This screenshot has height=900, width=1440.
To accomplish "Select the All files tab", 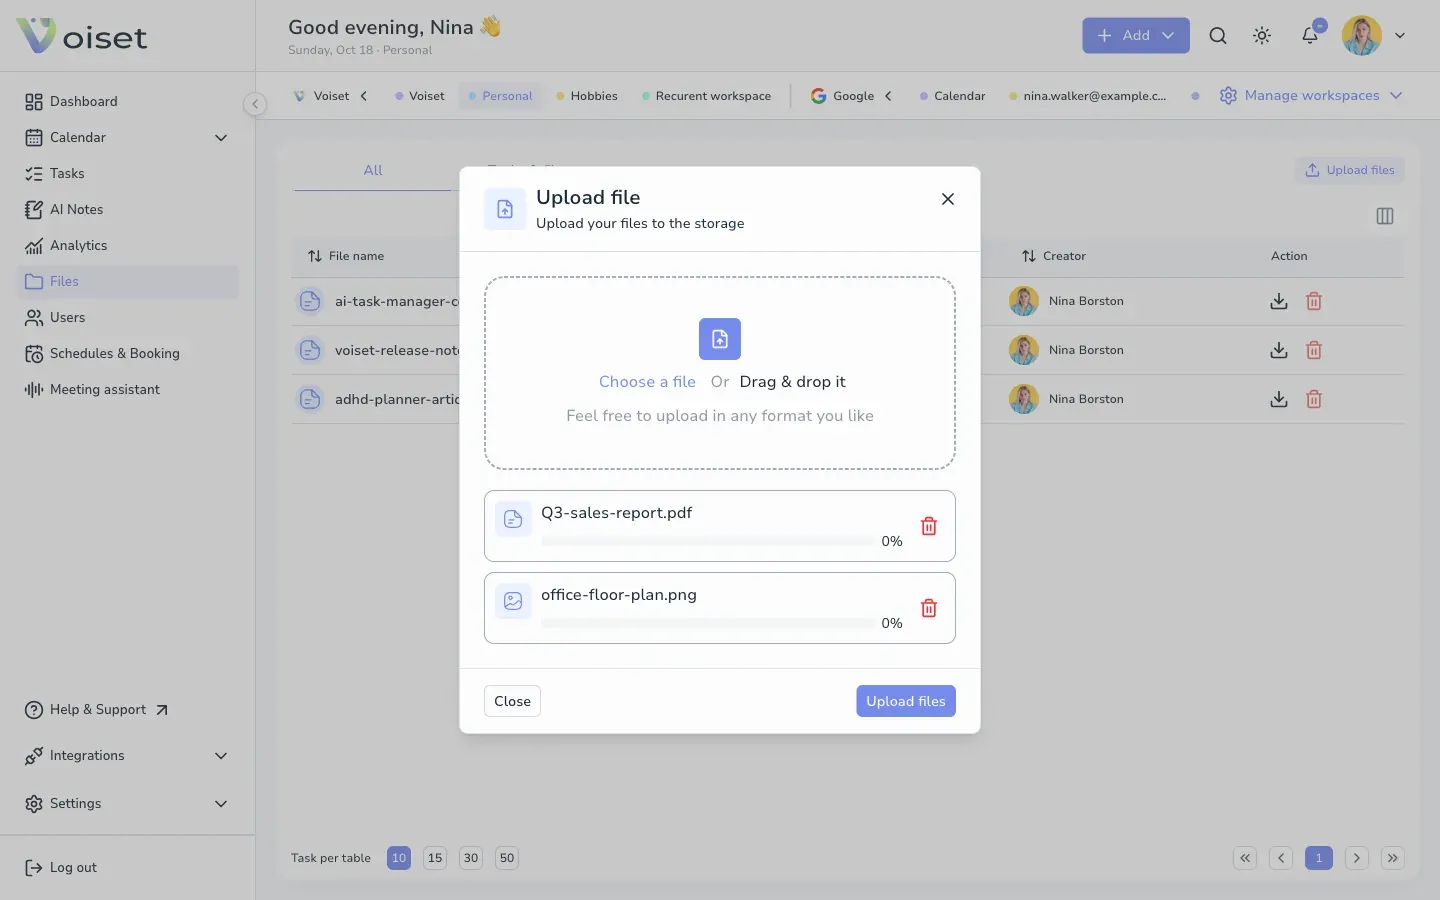I will (373, 170).
